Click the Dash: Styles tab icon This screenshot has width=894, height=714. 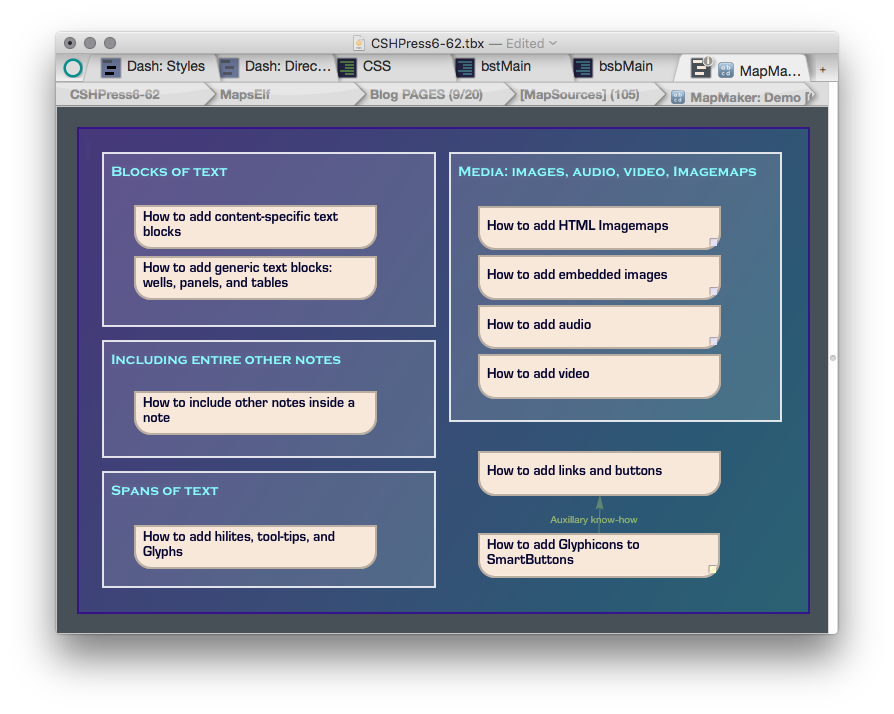(111, 67)
